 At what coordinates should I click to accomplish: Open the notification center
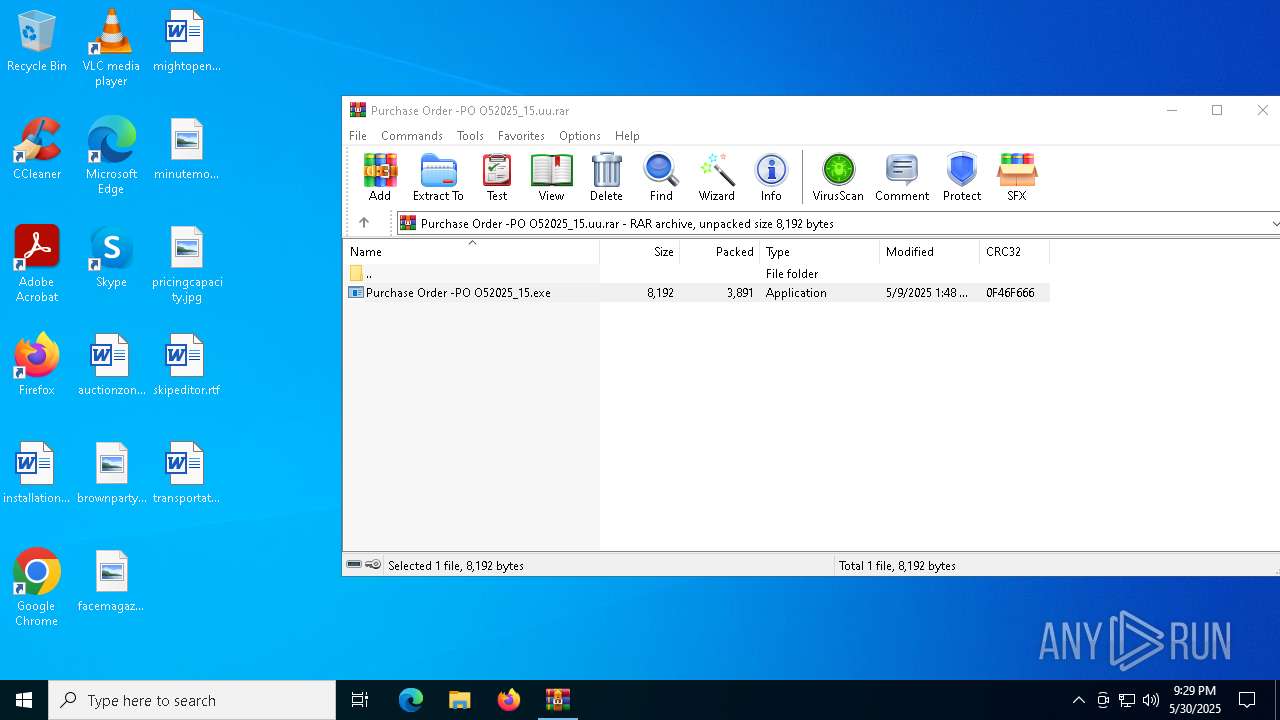point(1247,700)
